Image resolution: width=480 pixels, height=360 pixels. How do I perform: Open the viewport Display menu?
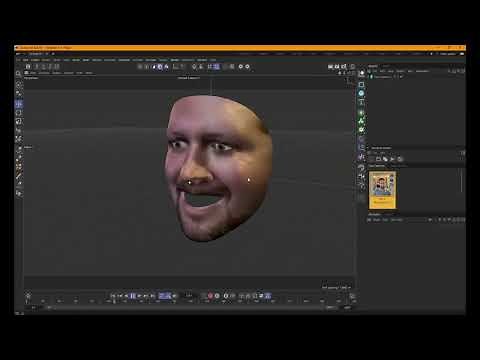click(57, 73)
